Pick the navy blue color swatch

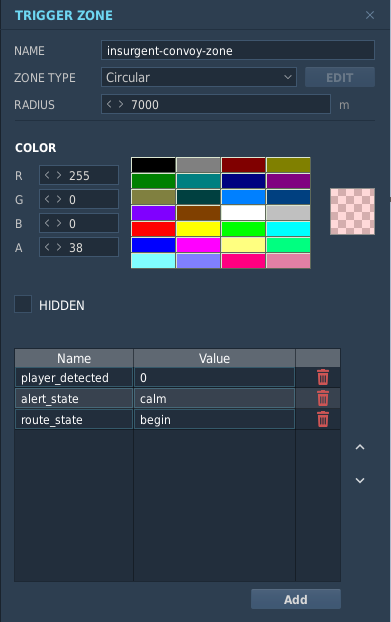point(243,181)
